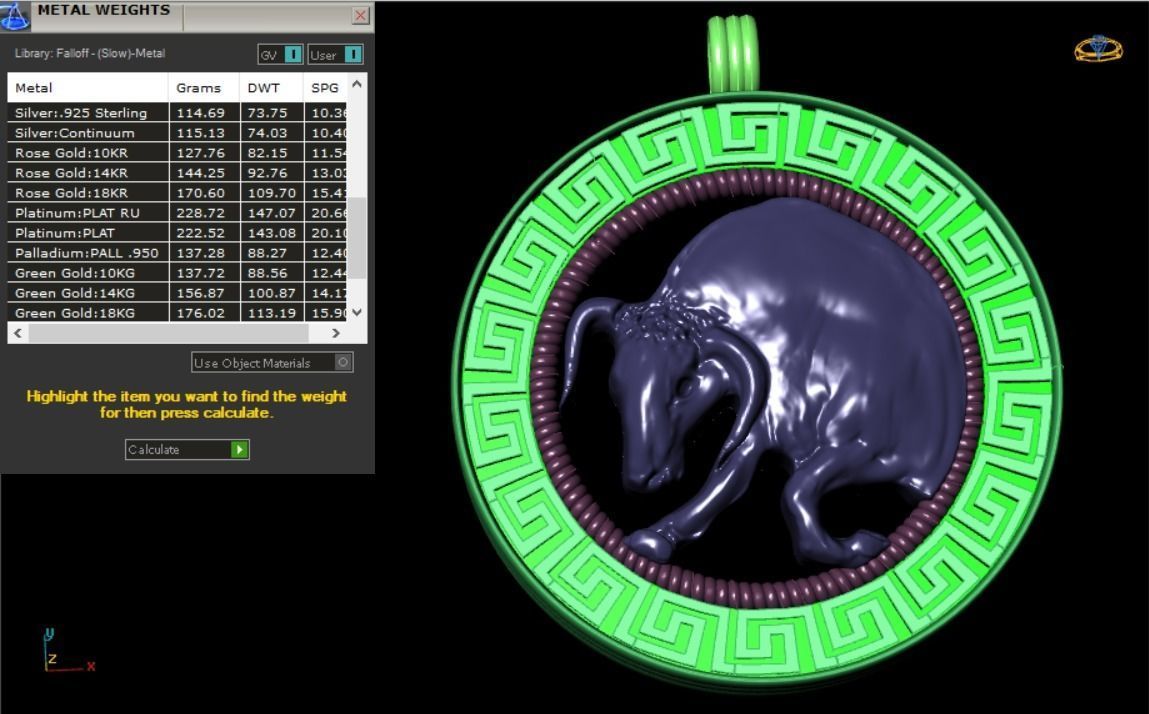This screenshot has width=1149, height=714.
Task: Click the table scroll up arrow
Action: [357, 84]
